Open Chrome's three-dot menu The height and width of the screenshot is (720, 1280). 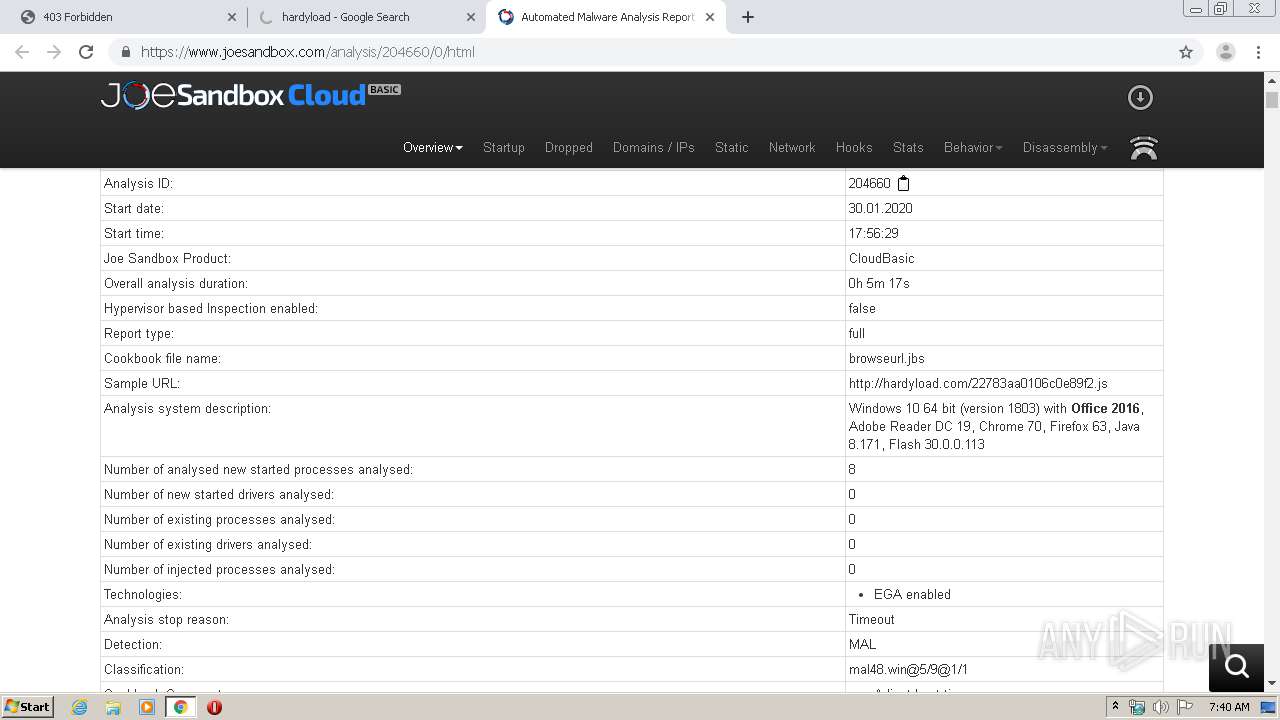pos(1258,52)
